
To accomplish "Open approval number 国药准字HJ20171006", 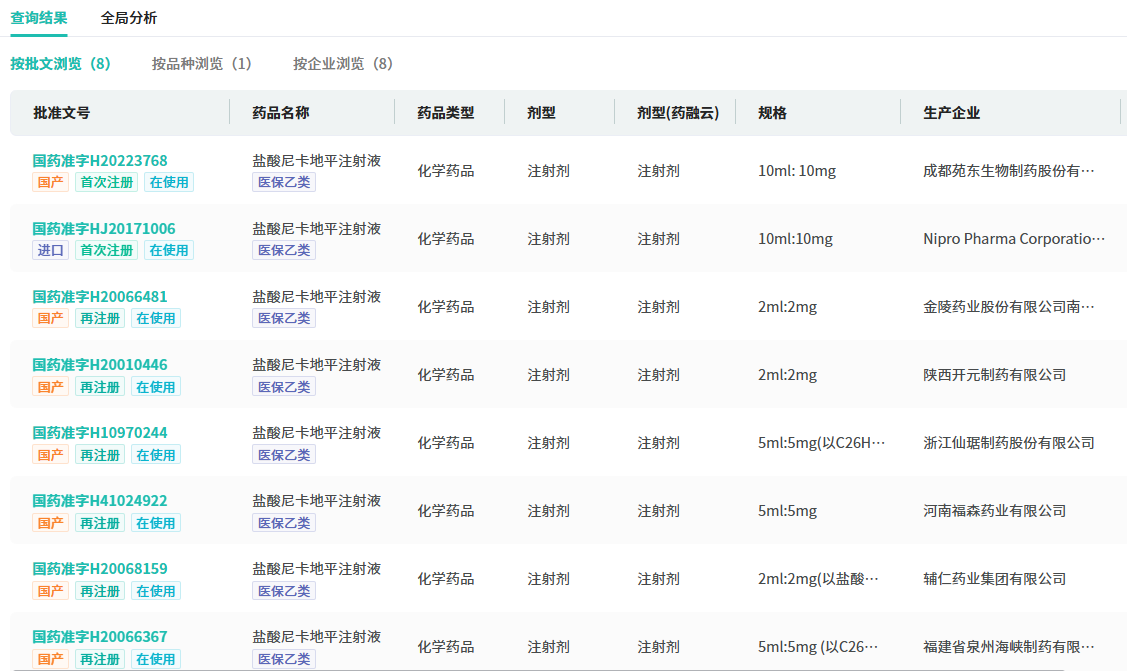I will point(104,229).
